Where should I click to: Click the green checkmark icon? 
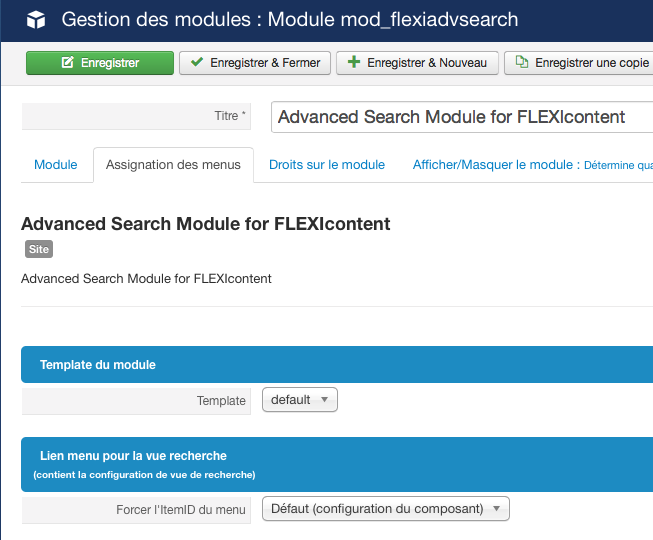point(197,62)
